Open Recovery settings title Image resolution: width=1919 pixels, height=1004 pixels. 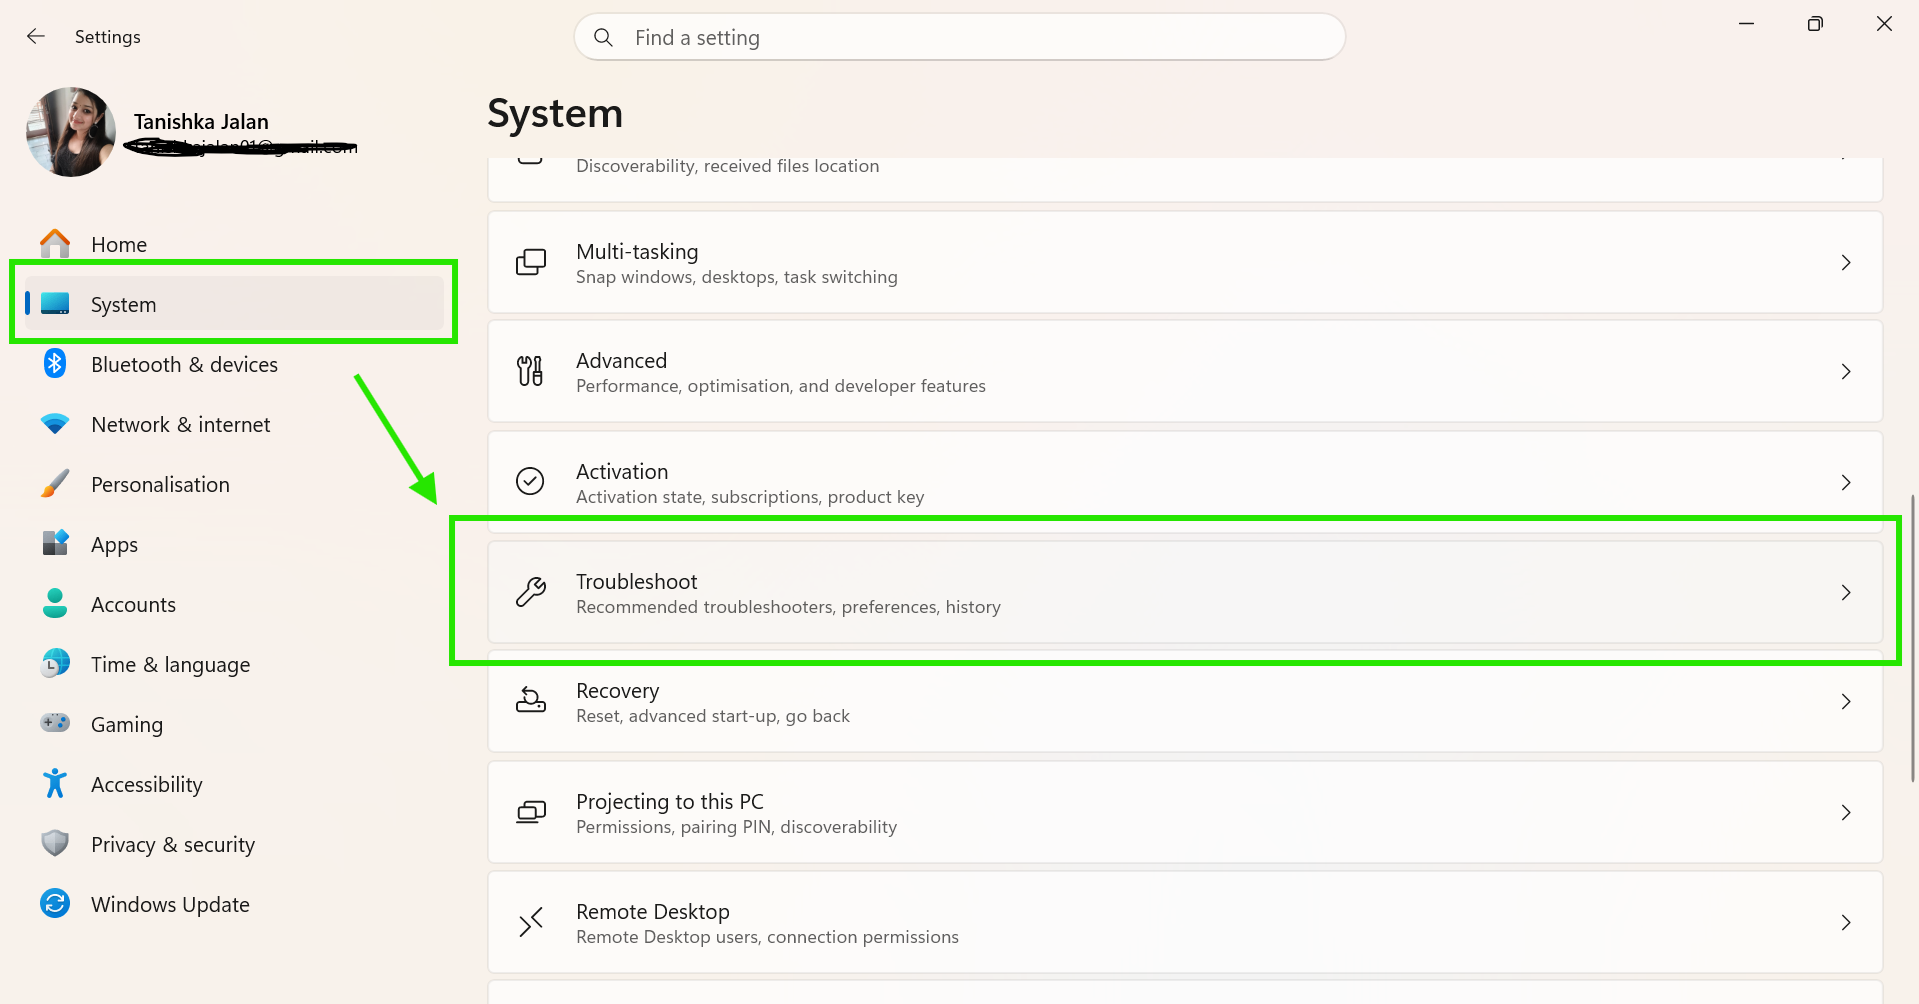(x=617, y=691)
